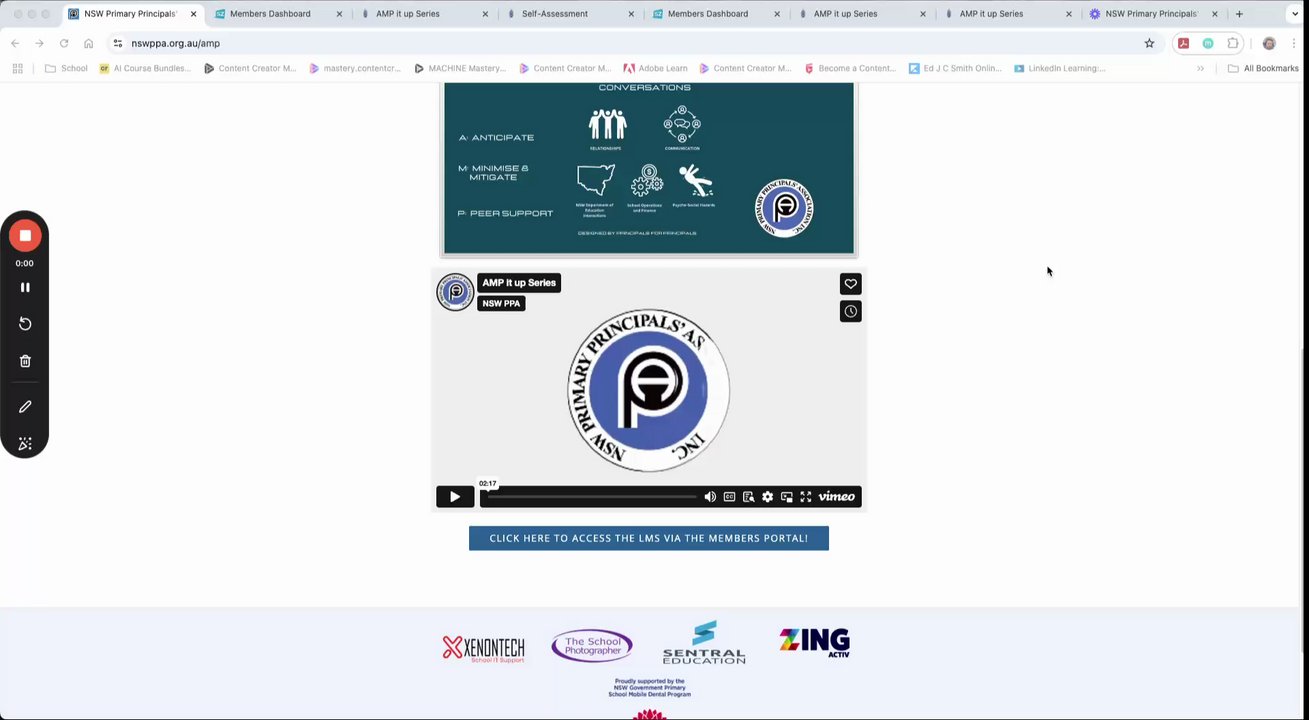Viewport: 1309px width, 720px height.
Task: Open the Chrome profile avatar
Action: (x=1269, y=43)
